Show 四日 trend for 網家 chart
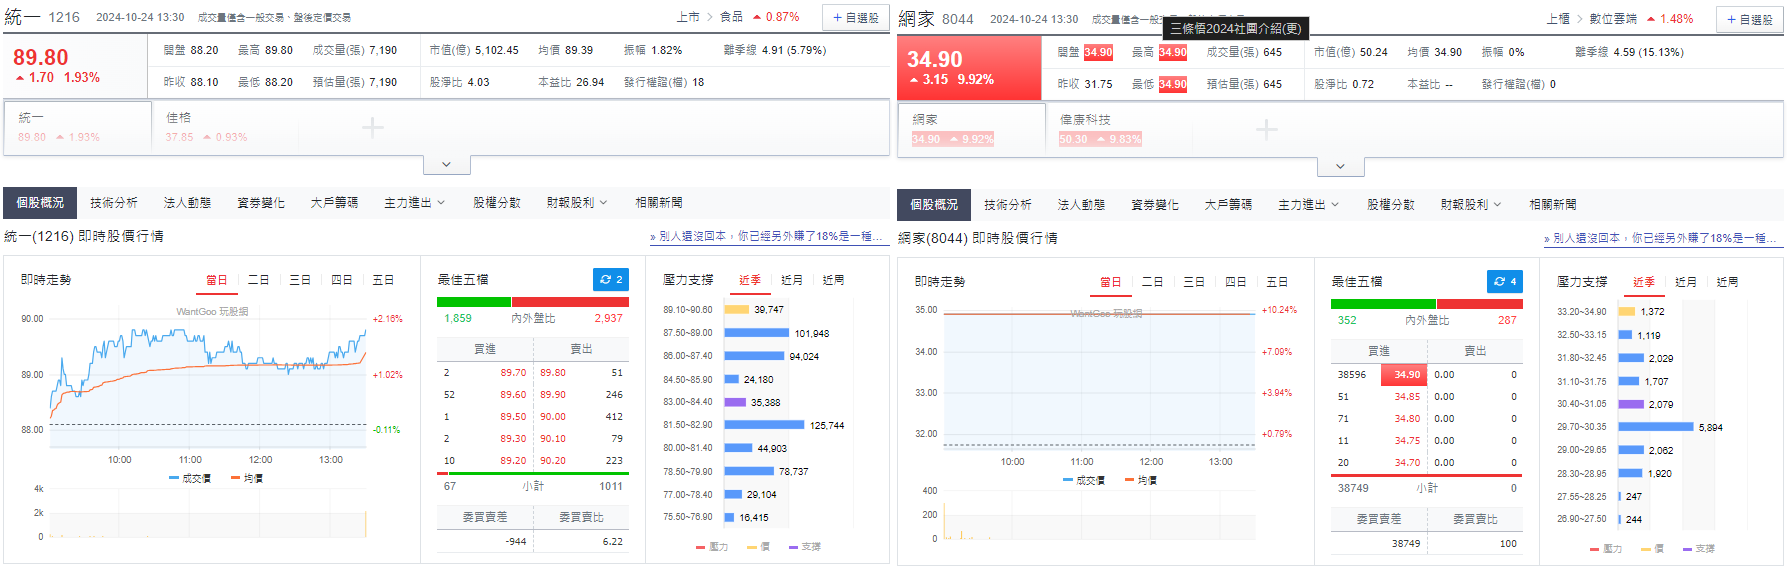 [1236, 282]
